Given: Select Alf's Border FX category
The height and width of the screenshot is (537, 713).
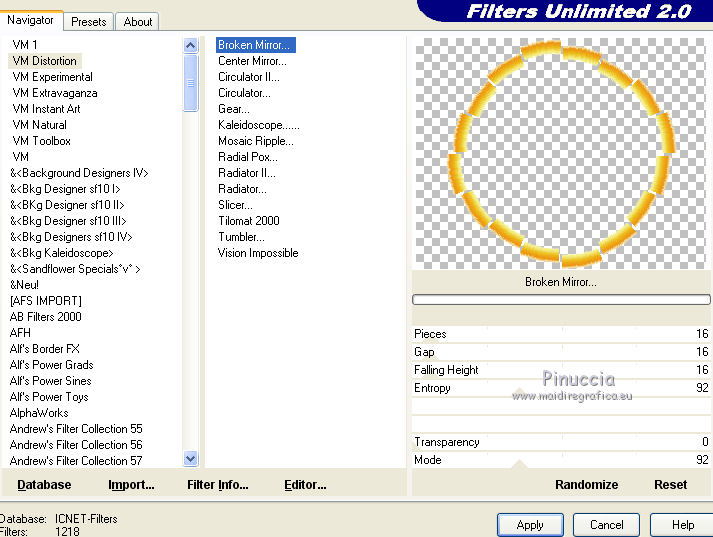Looking at the screenshot, I should pos(45,349).
